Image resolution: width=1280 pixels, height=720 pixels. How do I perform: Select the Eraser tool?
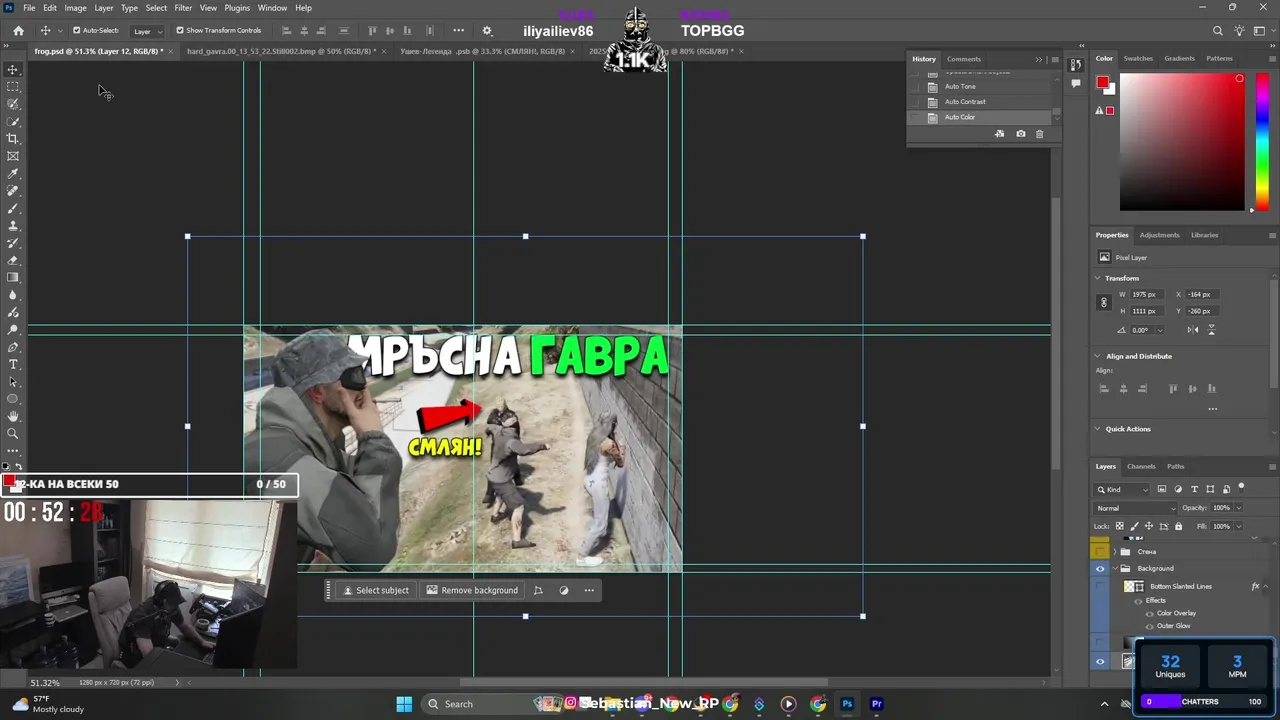click(x=13, y=260)
